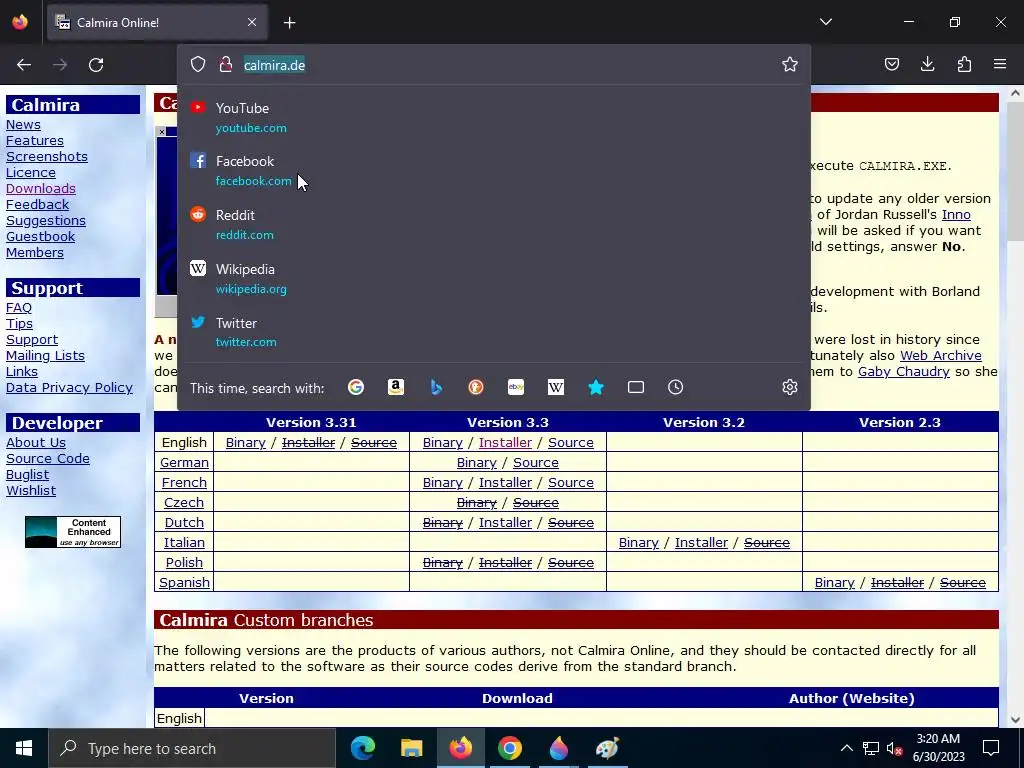Open the muted volume tray icon
1024x768 pixels.
click(895, 748)
